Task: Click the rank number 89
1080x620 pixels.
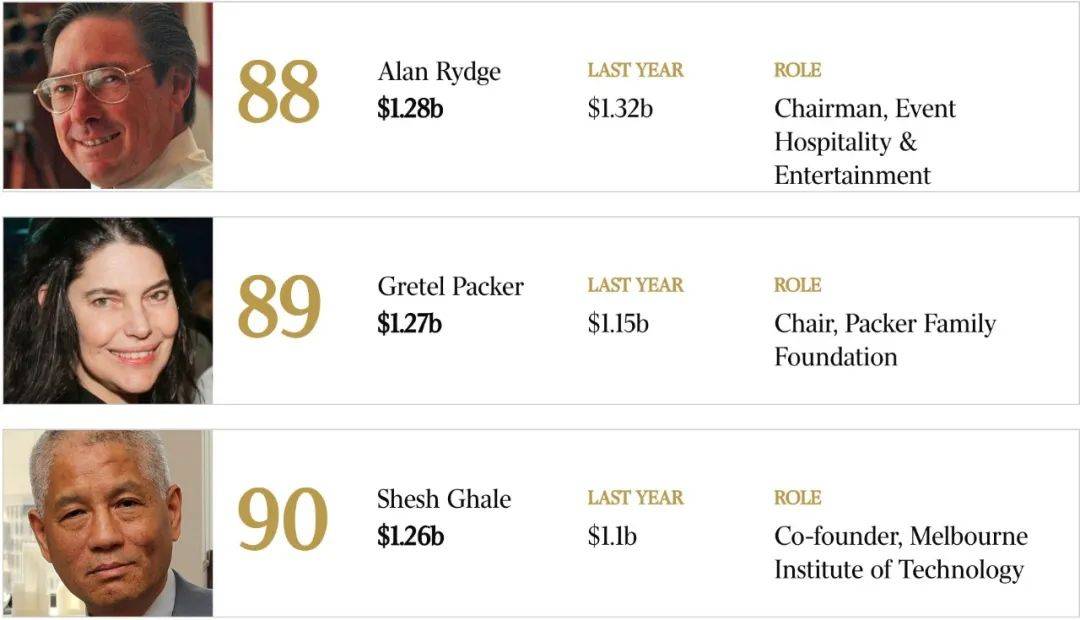Action: (x=279, y=307)
